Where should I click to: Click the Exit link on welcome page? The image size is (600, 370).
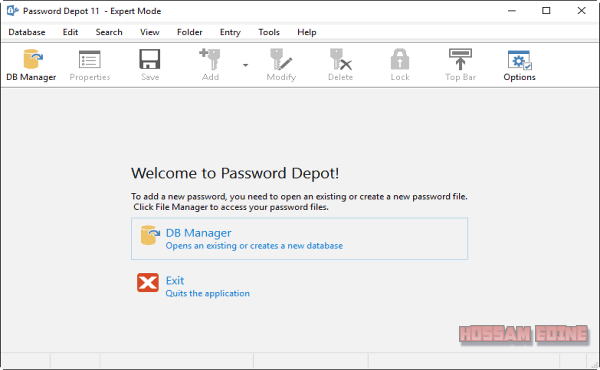click(x=175, y=280)
